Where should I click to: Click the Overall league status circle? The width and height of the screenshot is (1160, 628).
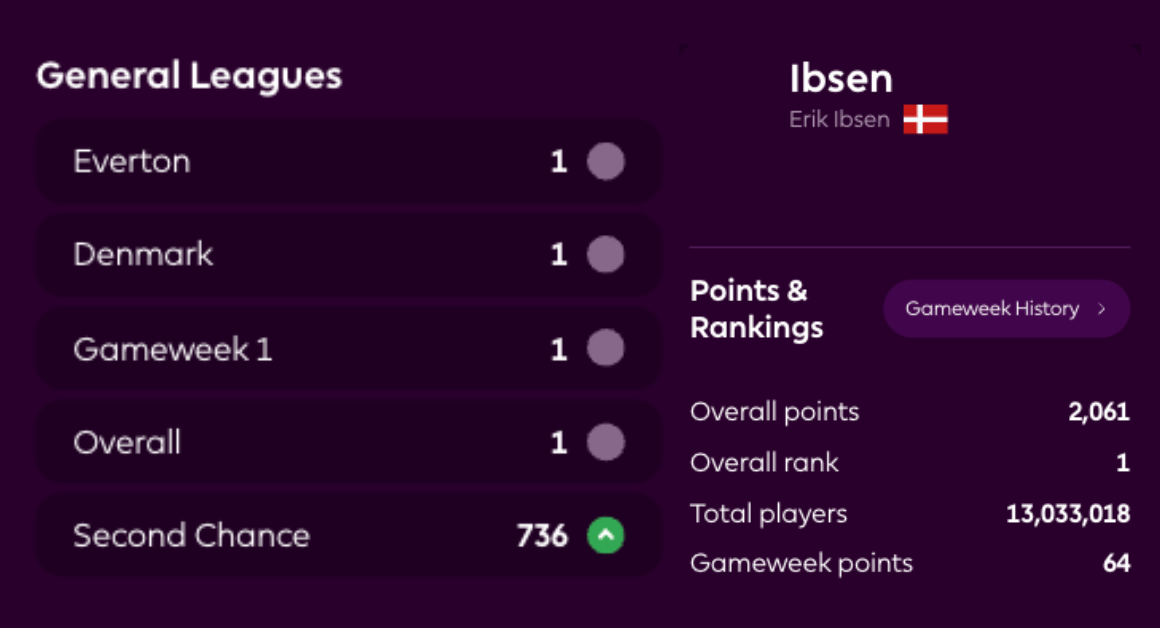click(x=605, y=442)
